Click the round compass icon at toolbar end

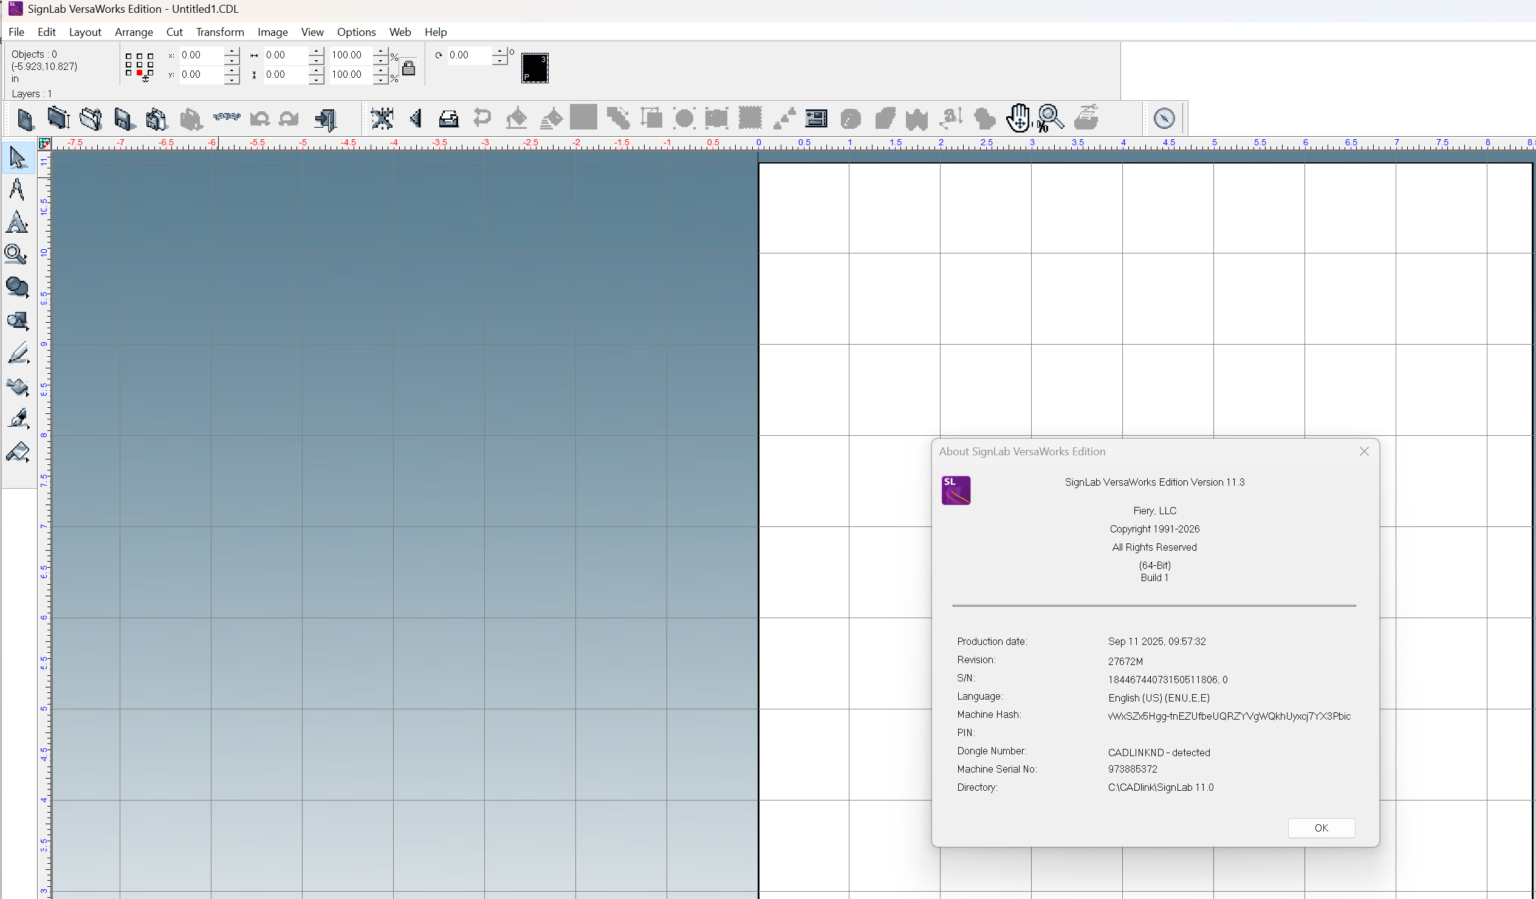tap(1164, 118)
